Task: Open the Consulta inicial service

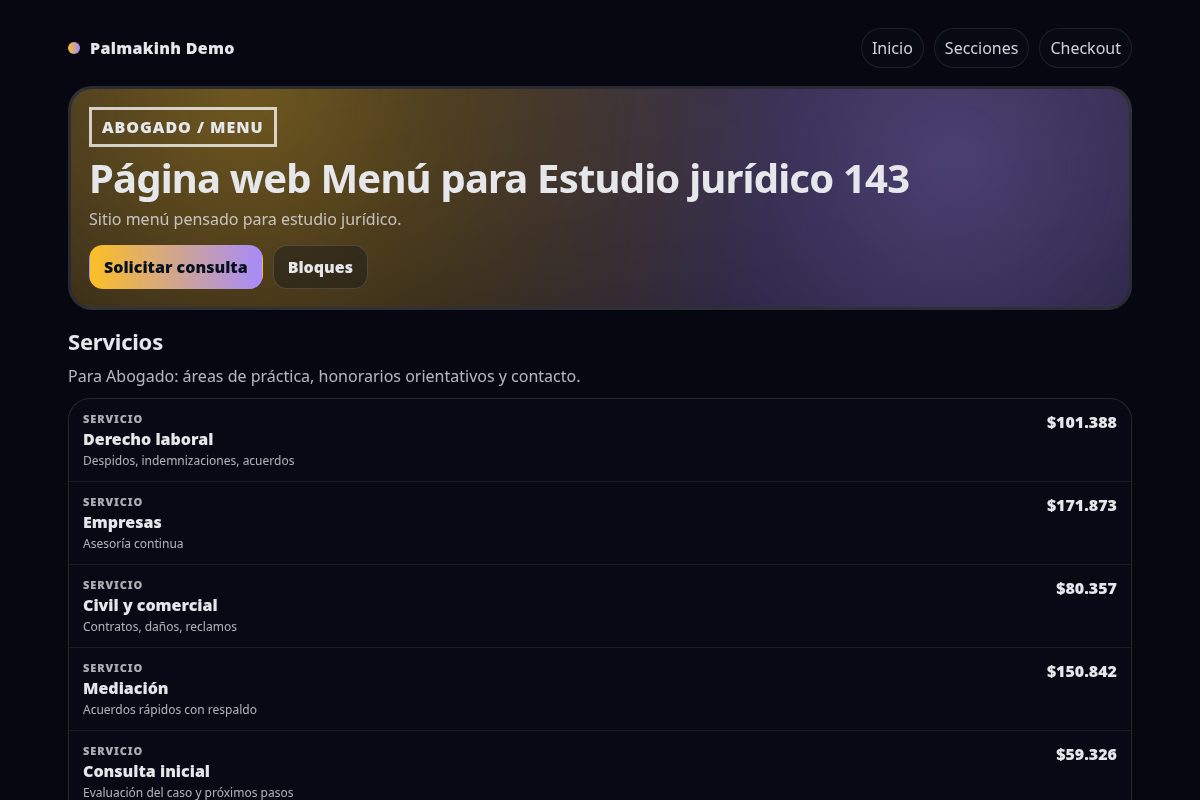Action: pos(146,771)
